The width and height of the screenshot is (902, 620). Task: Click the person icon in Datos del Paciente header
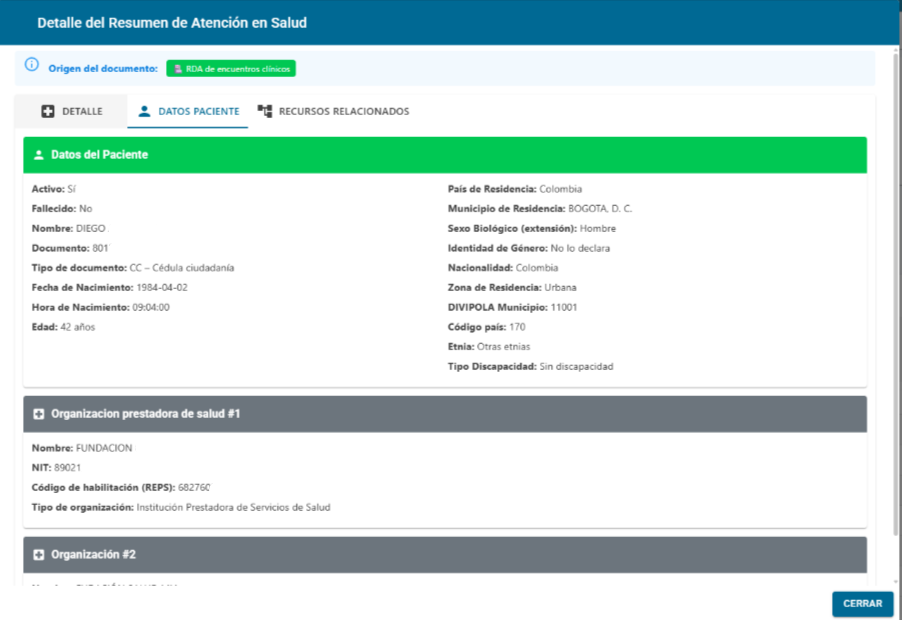(38, 155)
